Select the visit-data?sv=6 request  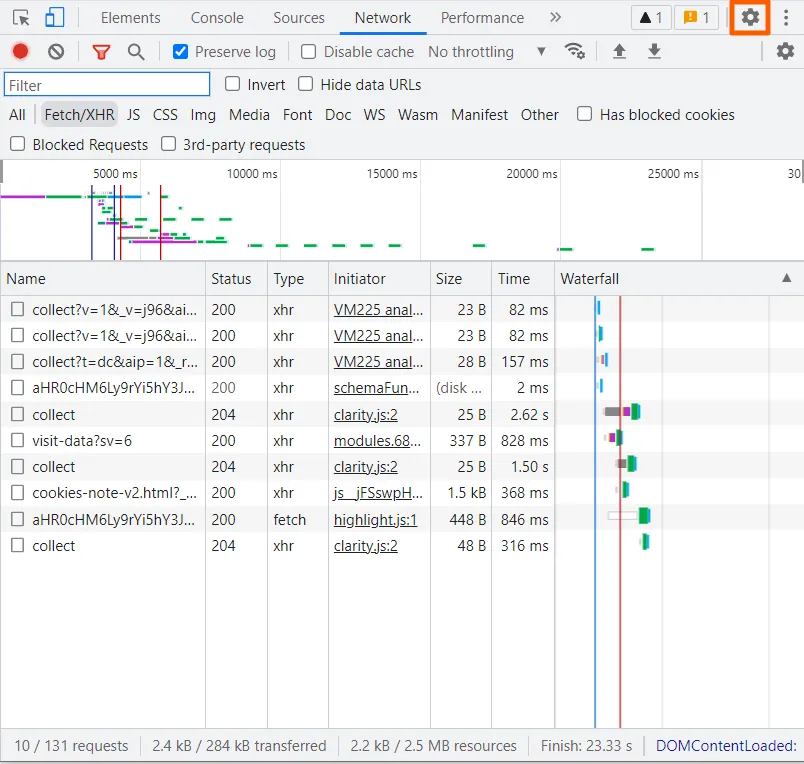(82, 440)
